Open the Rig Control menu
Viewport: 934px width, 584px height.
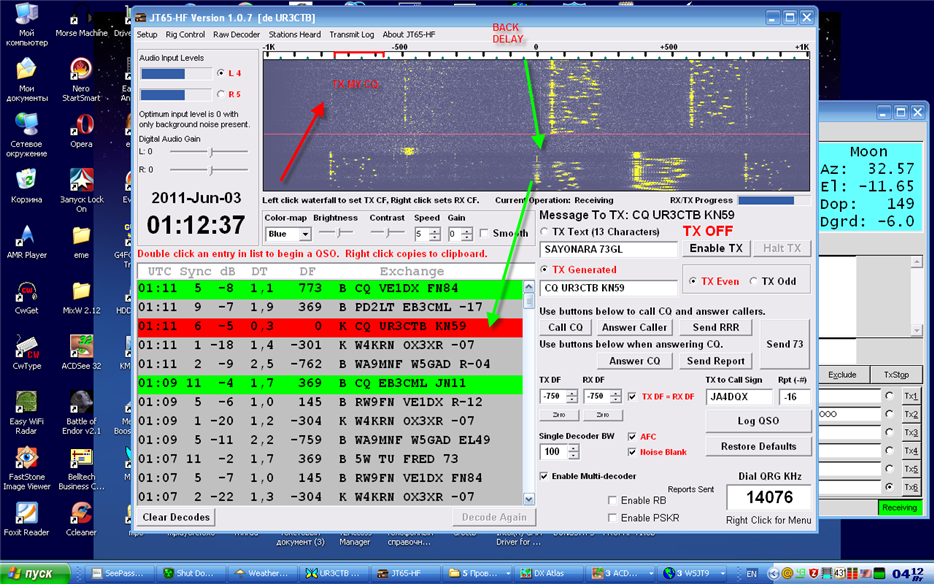(x=185, y=34)
